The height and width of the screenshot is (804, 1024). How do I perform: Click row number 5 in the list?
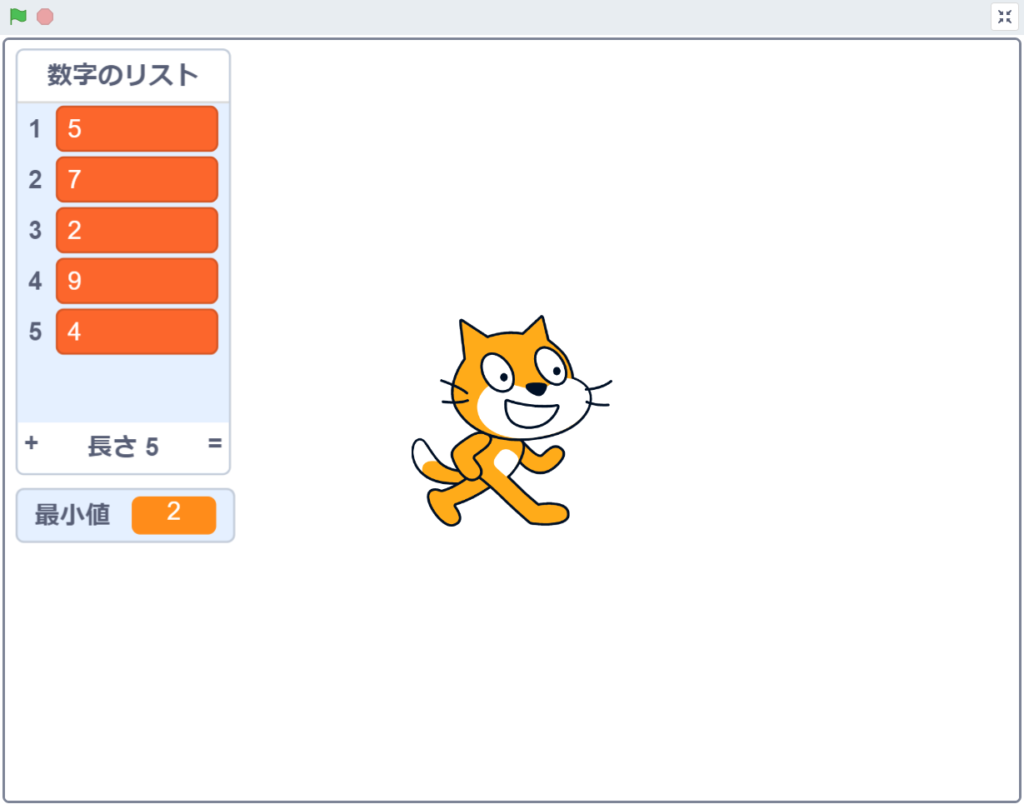[35, 332]
